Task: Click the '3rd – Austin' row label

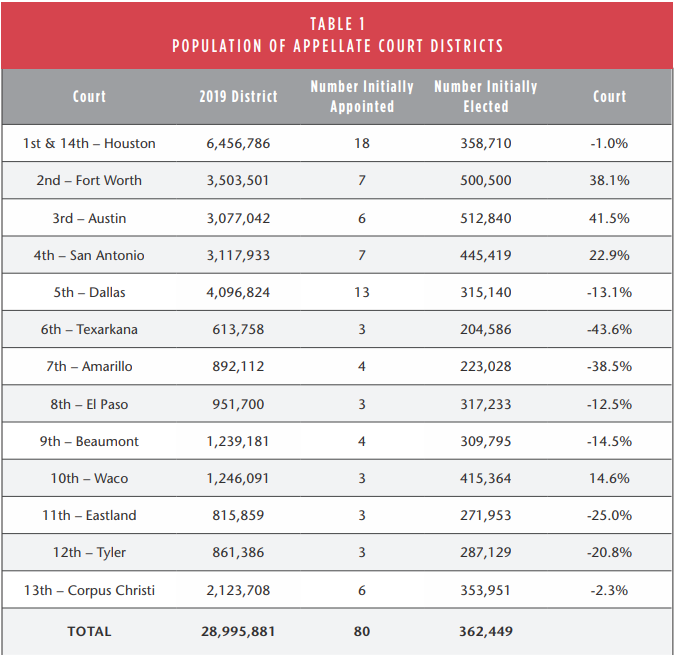Action: pos(89,218)
